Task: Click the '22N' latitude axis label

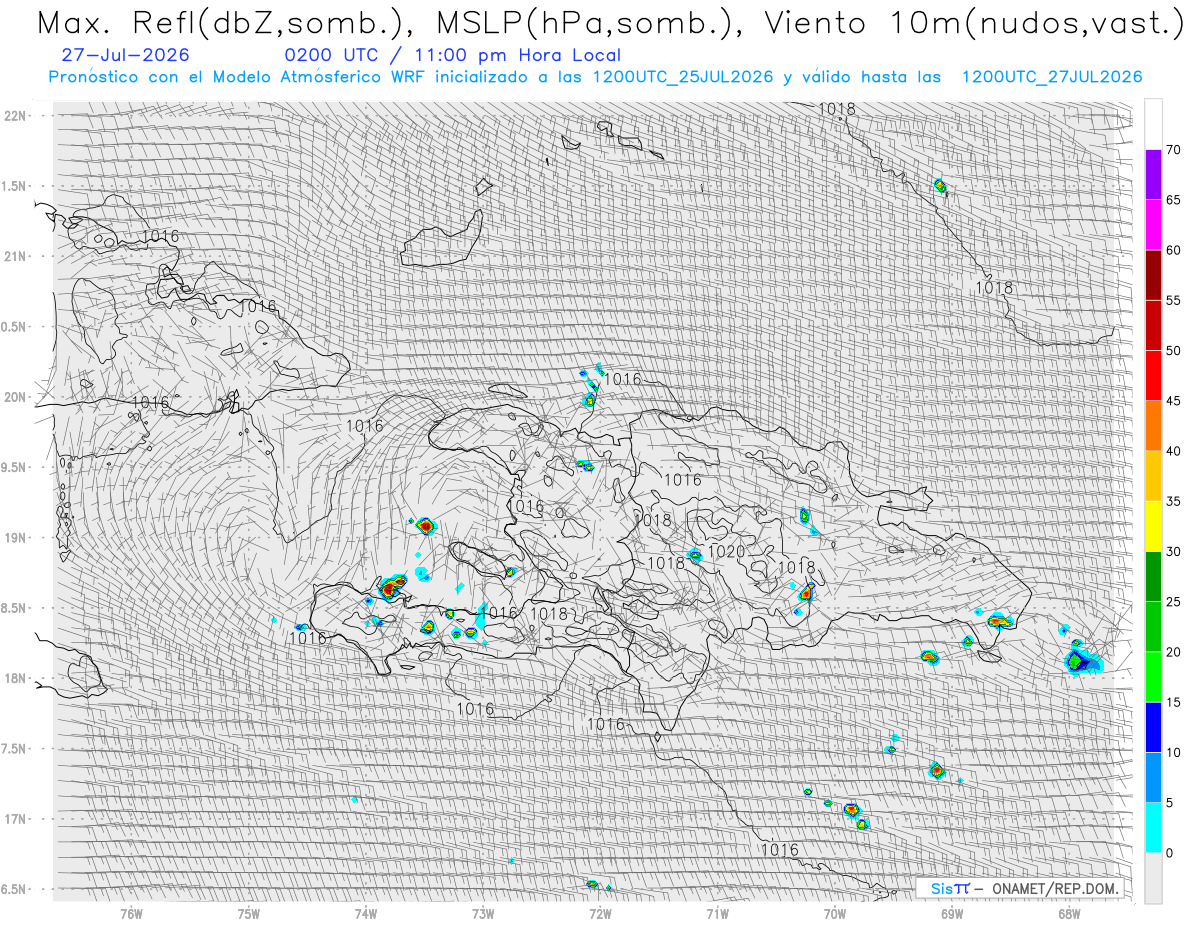Action: 14,115
